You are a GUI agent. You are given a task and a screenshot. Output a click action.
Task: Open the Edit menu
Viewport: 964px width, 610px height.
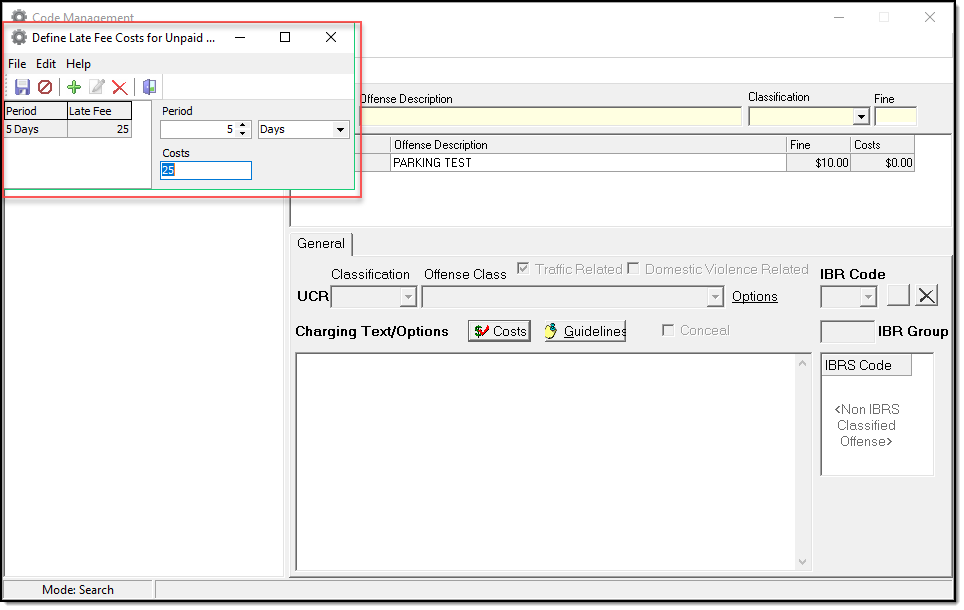[x=46, y=64]
